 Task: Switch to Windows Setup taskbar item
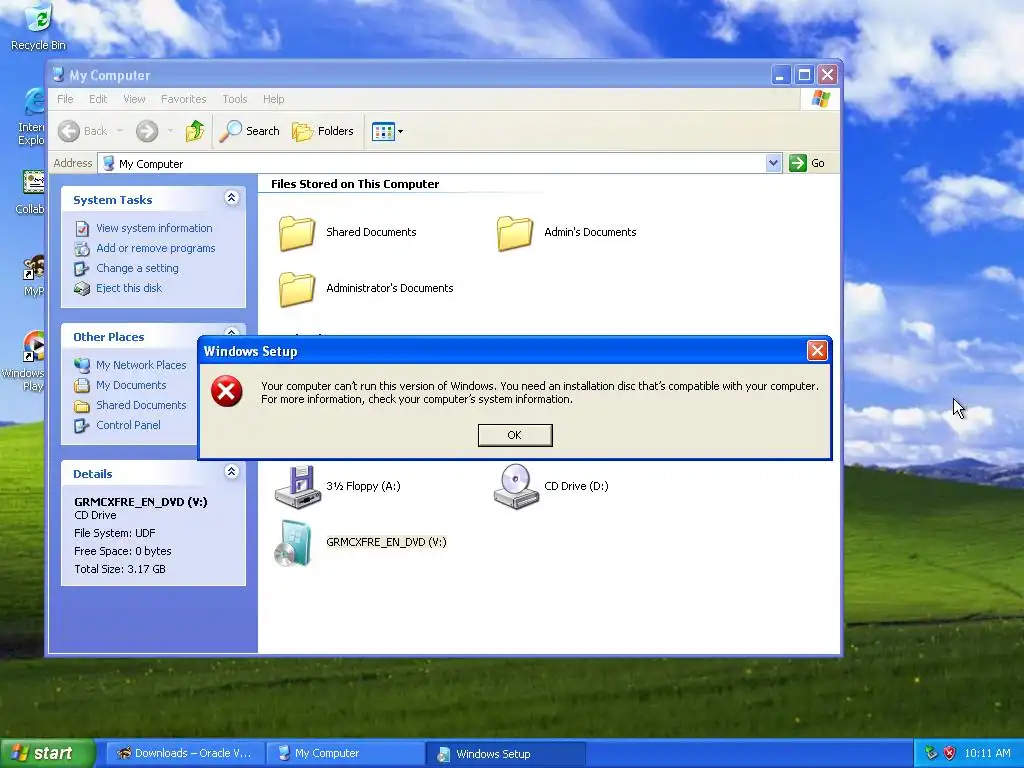[505, 754]
